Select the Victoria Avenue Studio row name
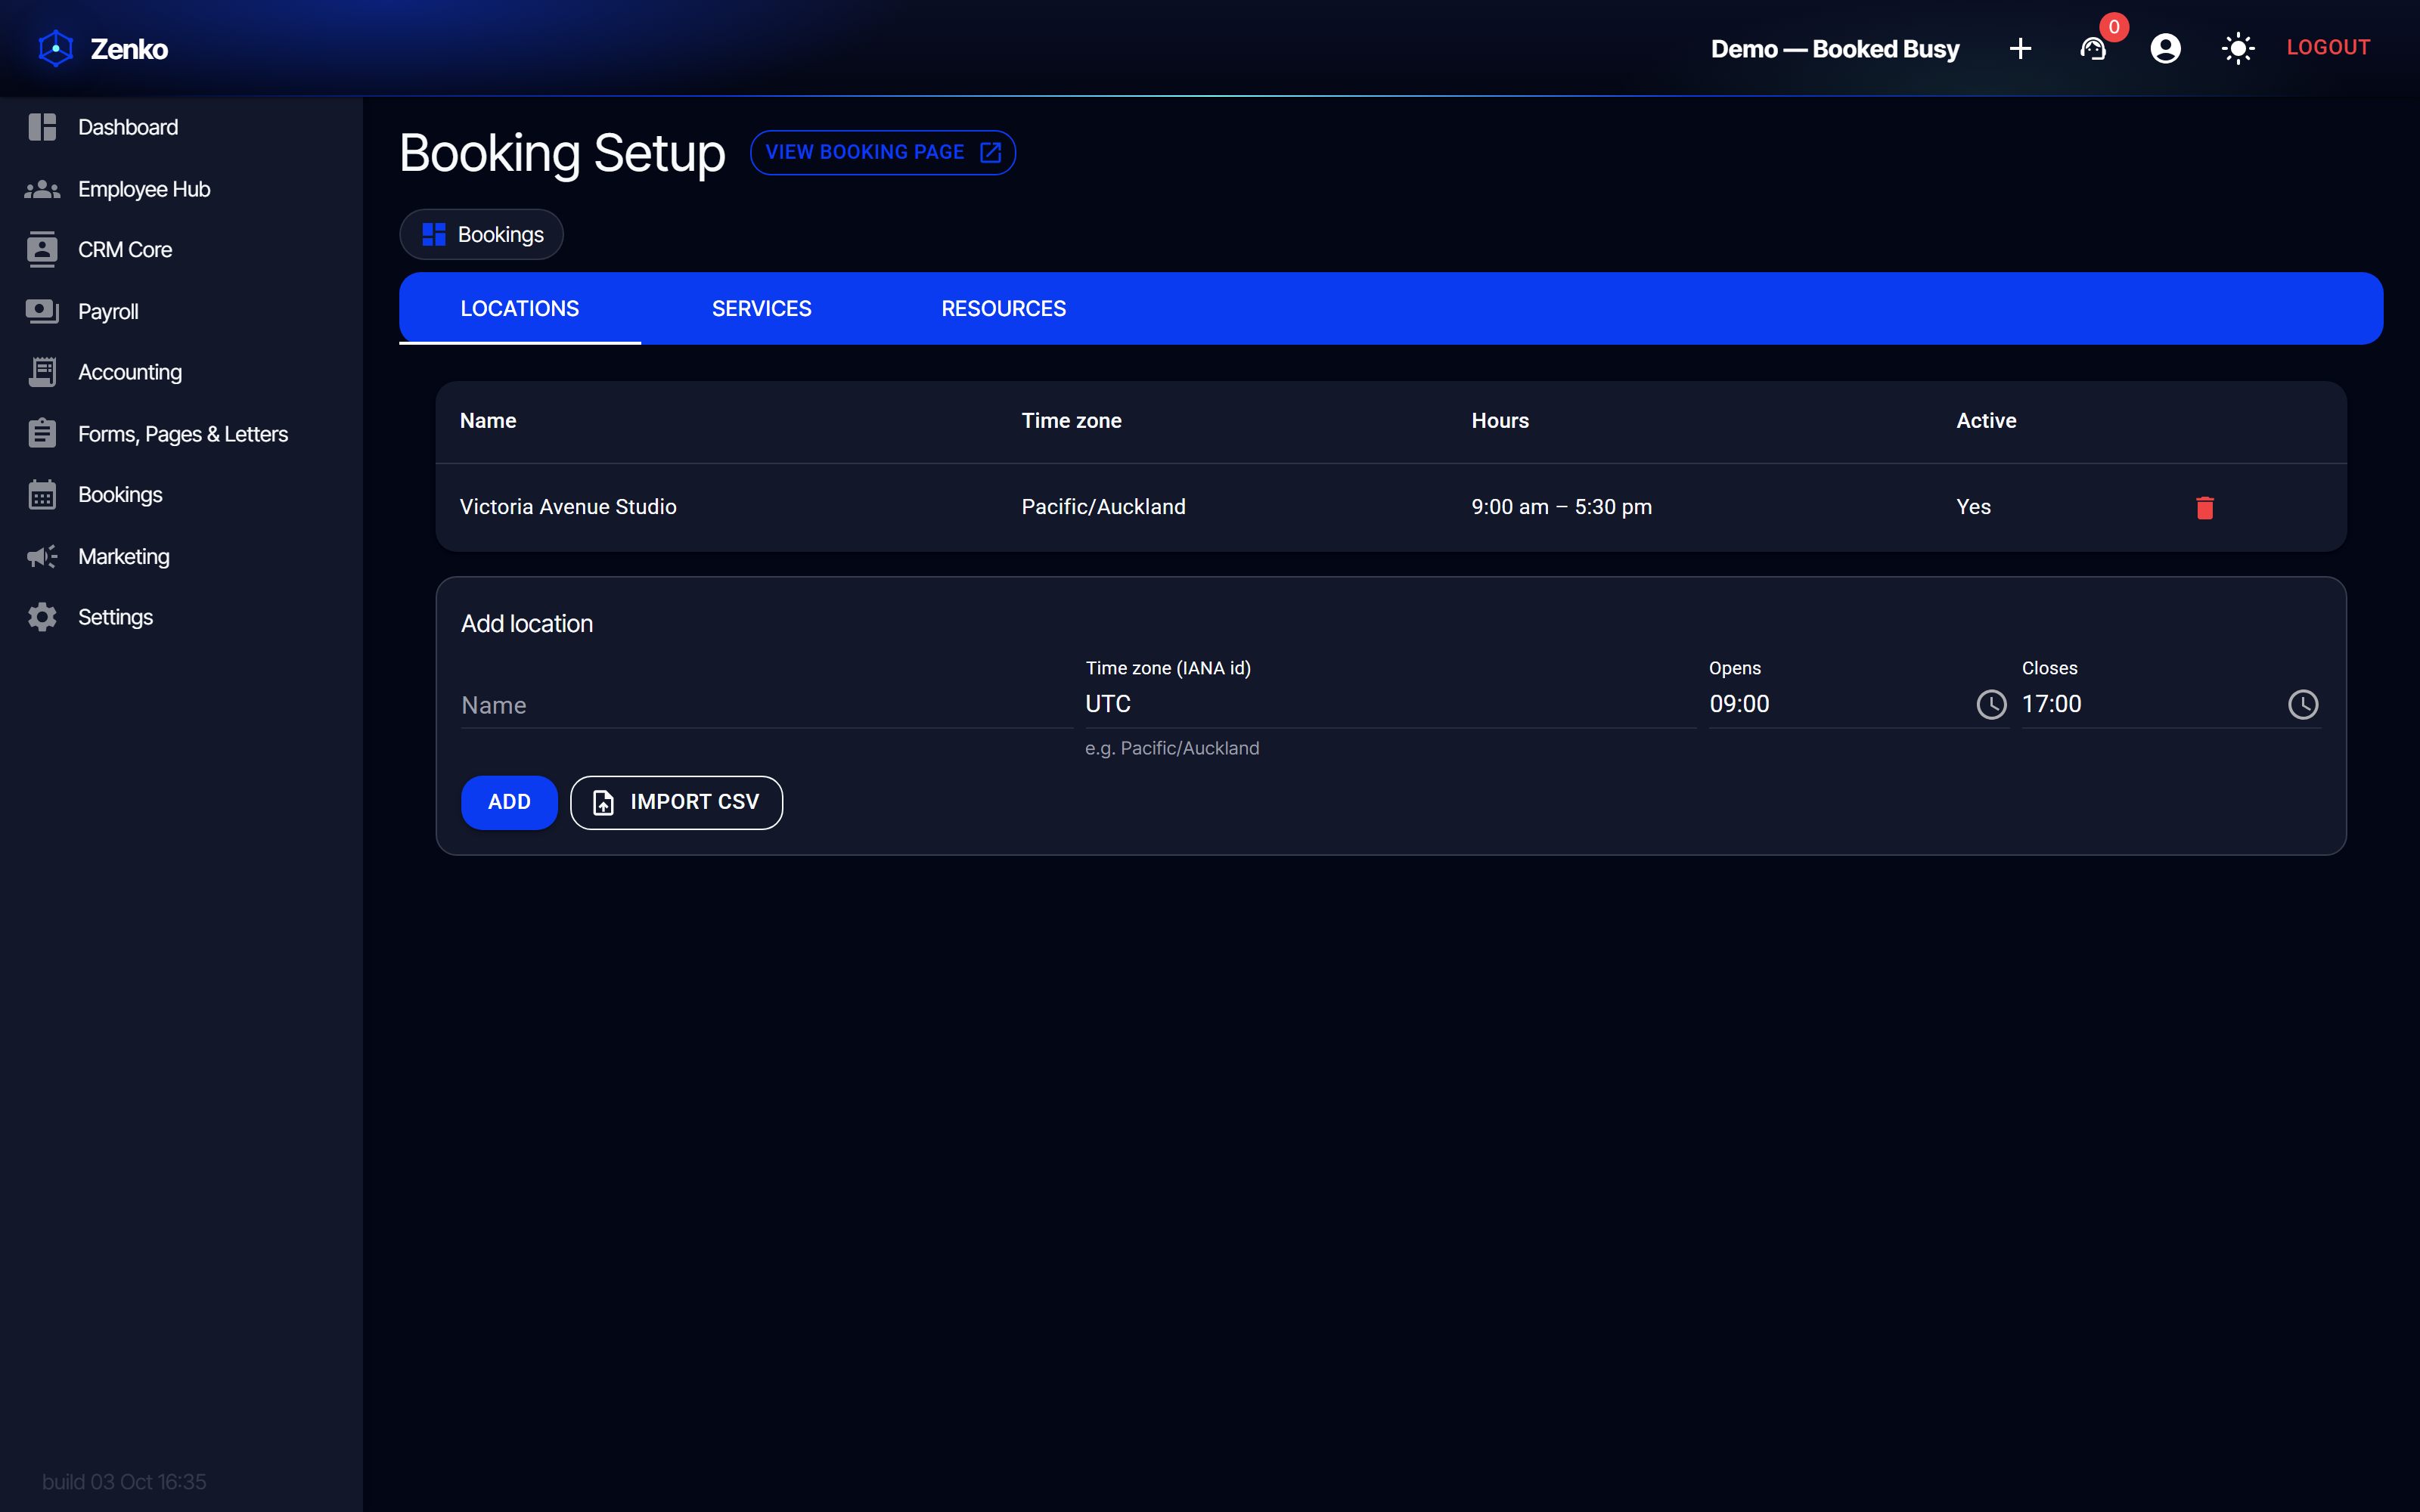This screenshot has width=2420, height=1512. pyautogui.click(x=568, y=507)
